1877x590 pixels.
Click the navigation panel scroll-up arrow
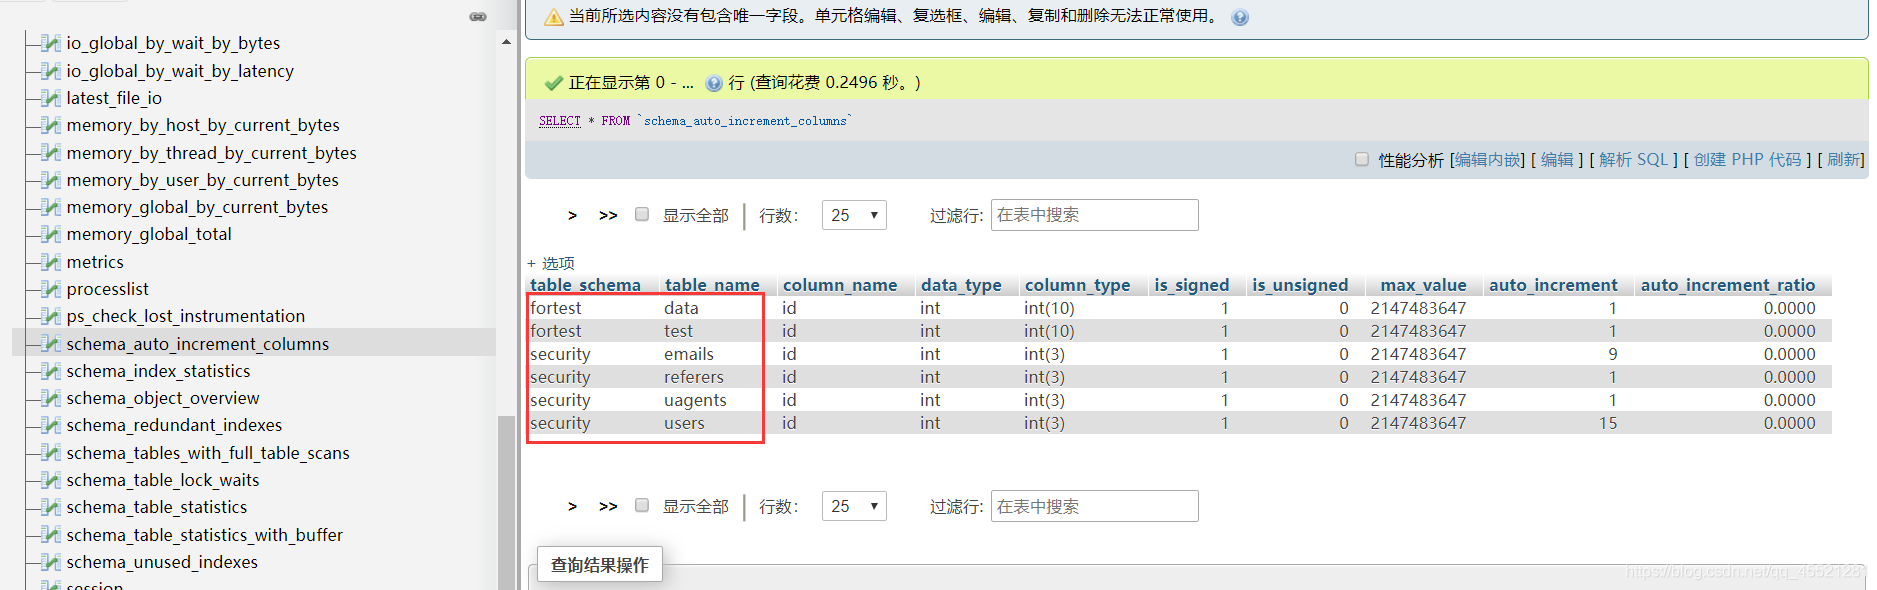(506, 42)
